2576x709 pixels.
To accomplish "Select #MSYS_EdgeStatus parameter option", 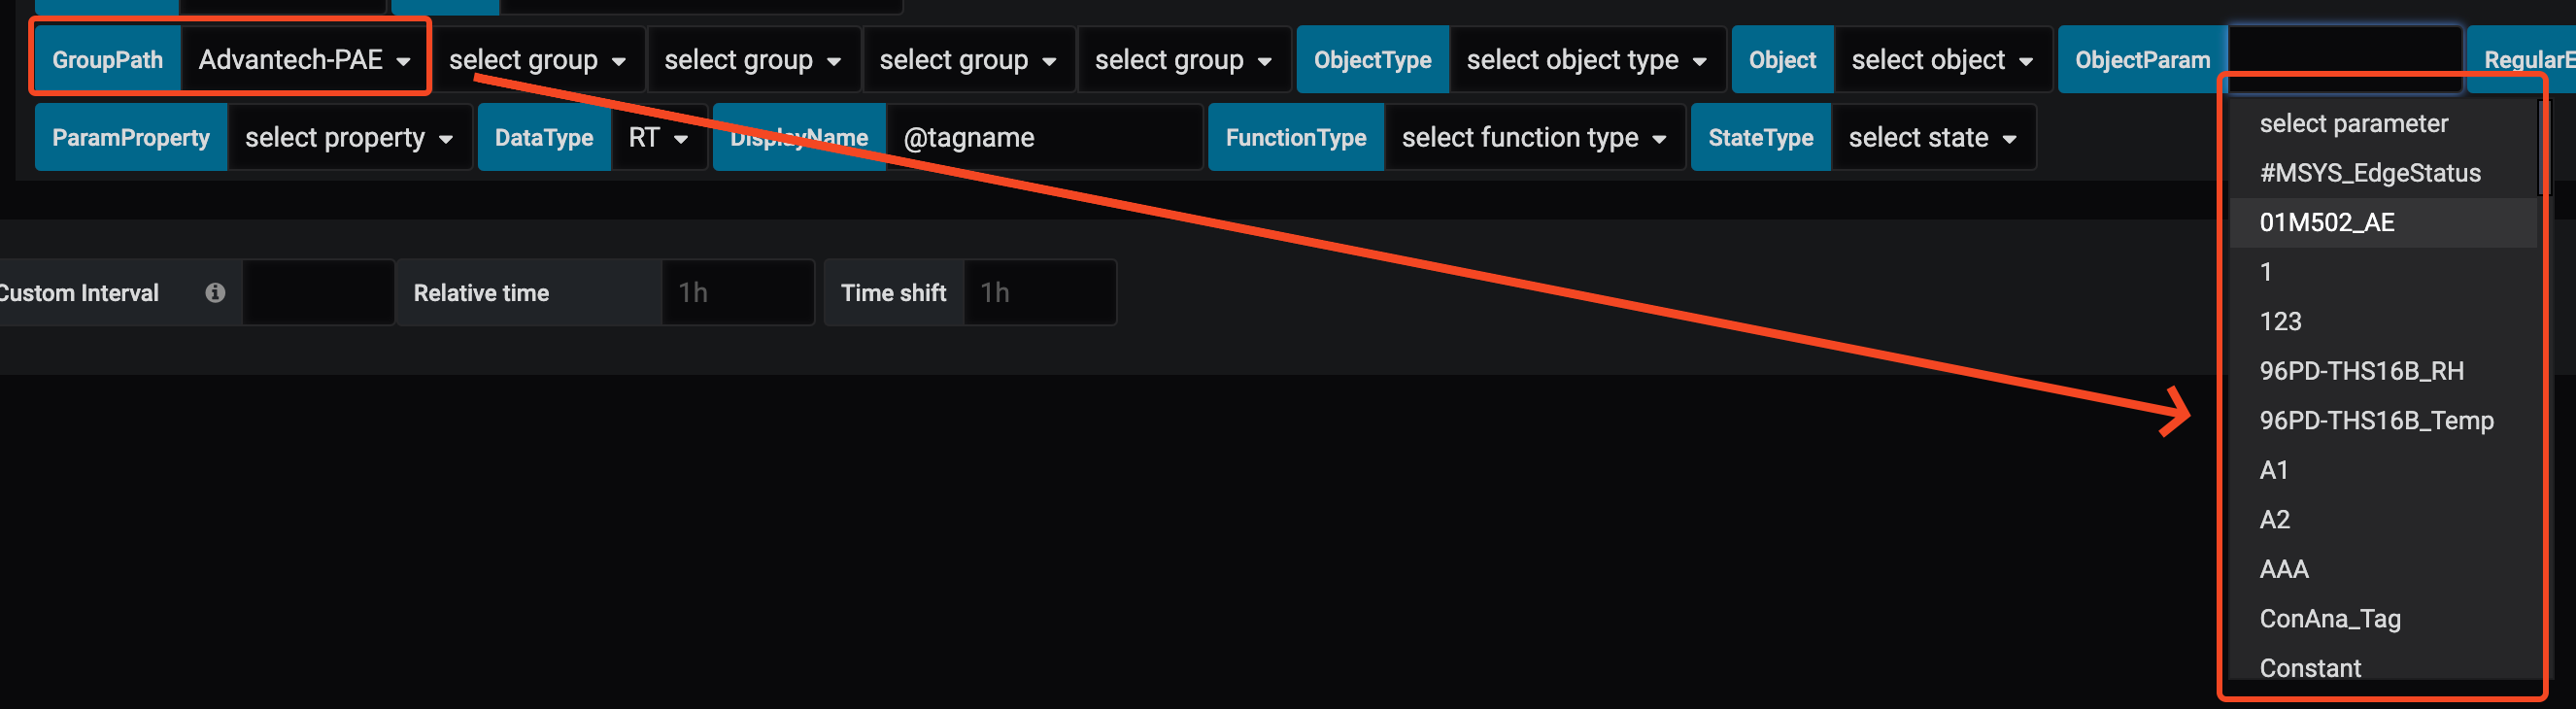I will (2369, 173).
